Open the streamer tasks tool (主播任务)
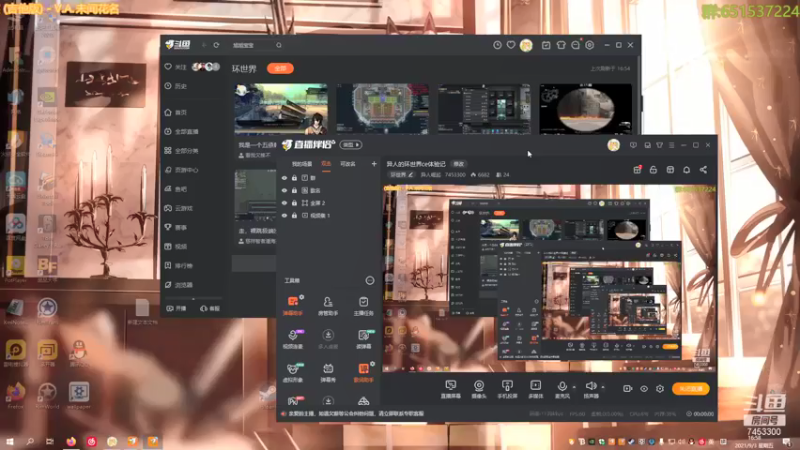 click(363, 306)
